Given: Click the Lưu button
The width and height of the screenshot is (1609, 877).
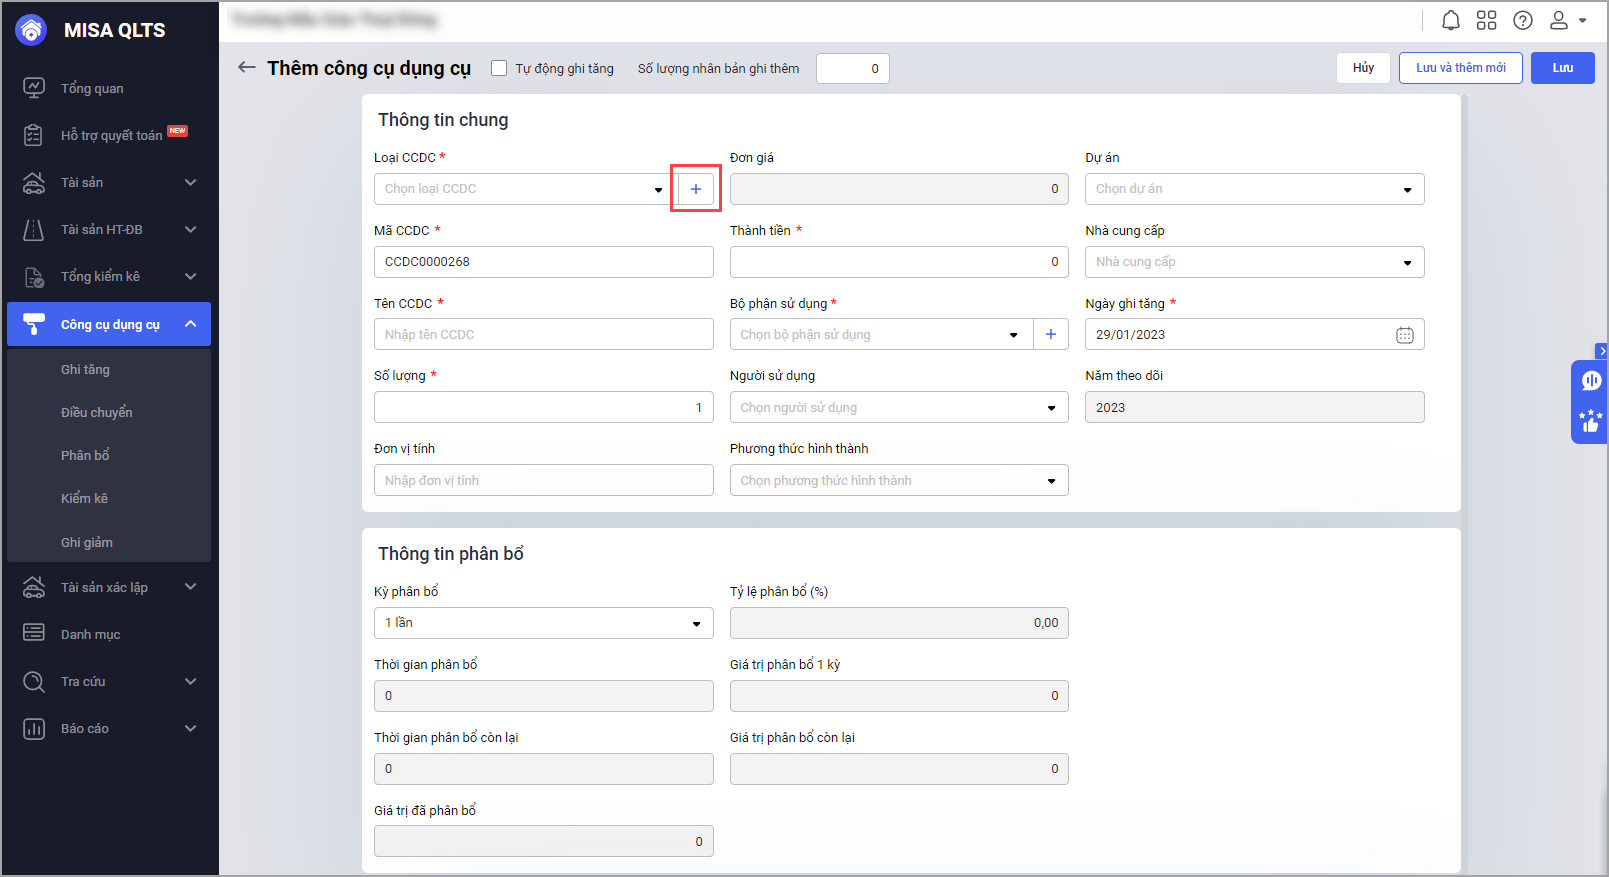Looking at the screenshot, I should [x=1562, y=68].
